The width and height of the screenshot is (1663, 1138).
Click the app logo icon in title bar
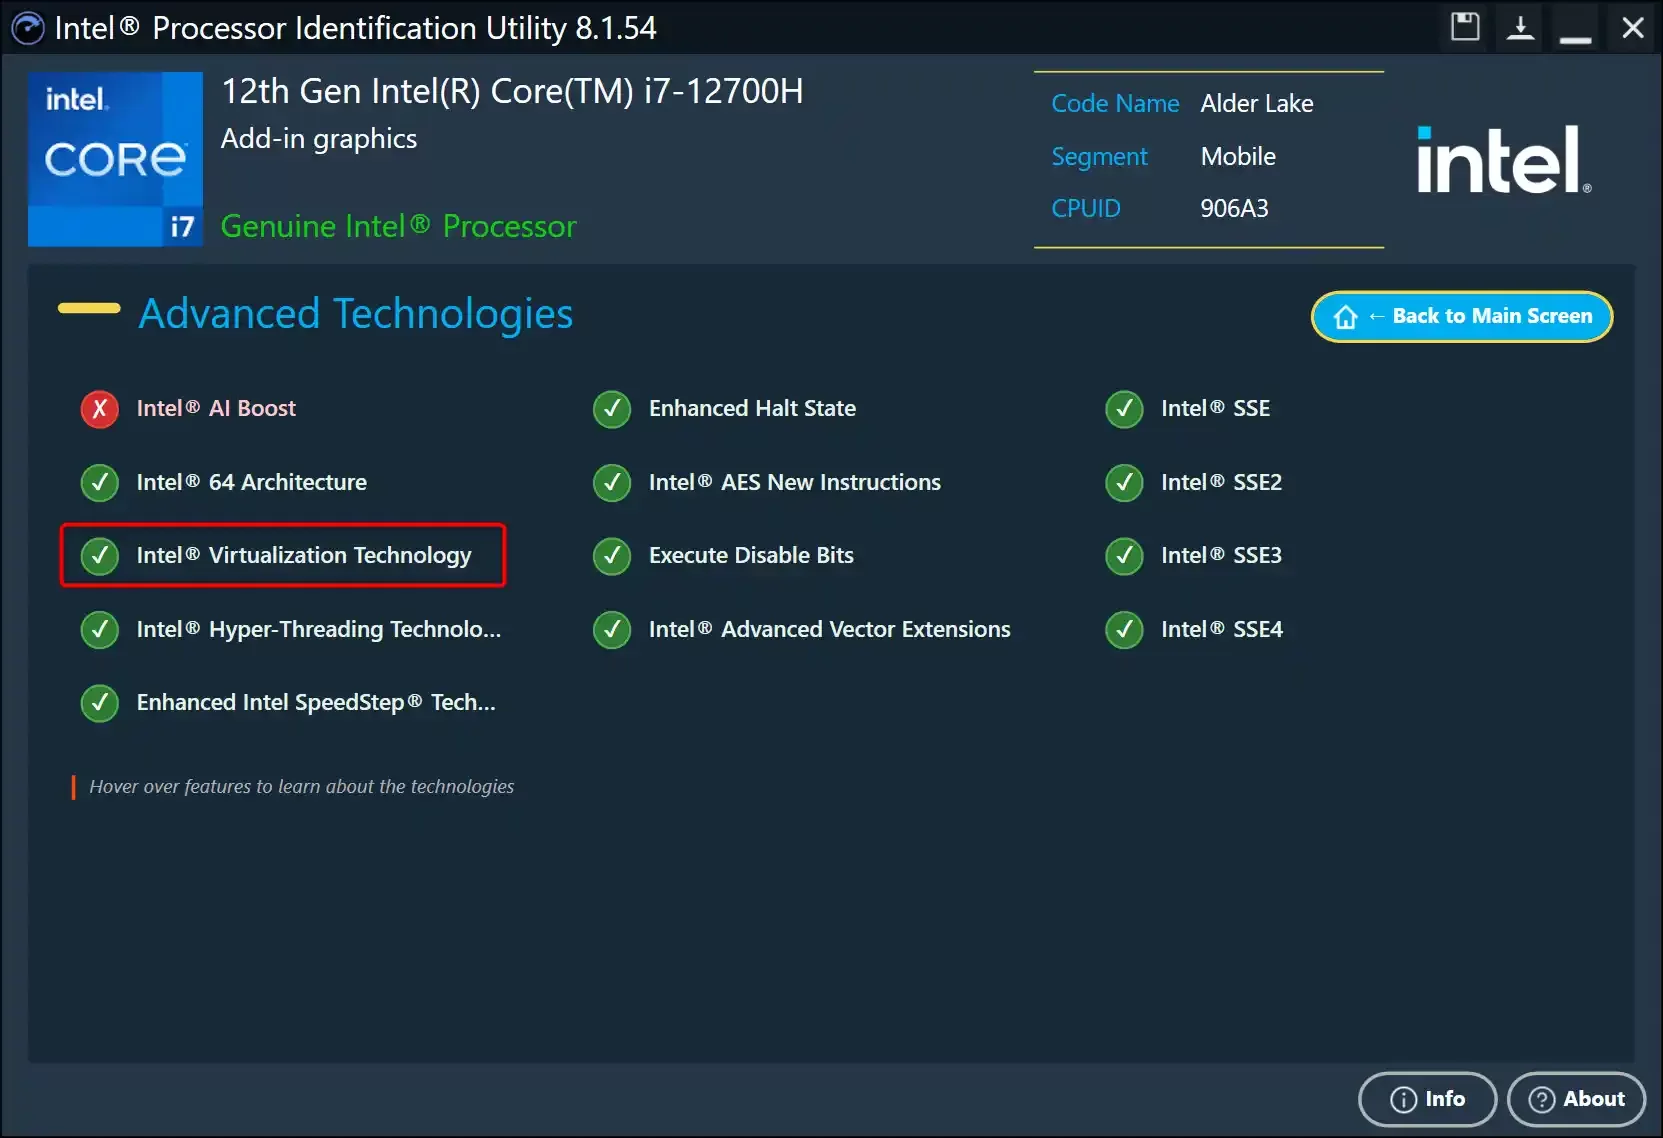click(x=27, y=28)
